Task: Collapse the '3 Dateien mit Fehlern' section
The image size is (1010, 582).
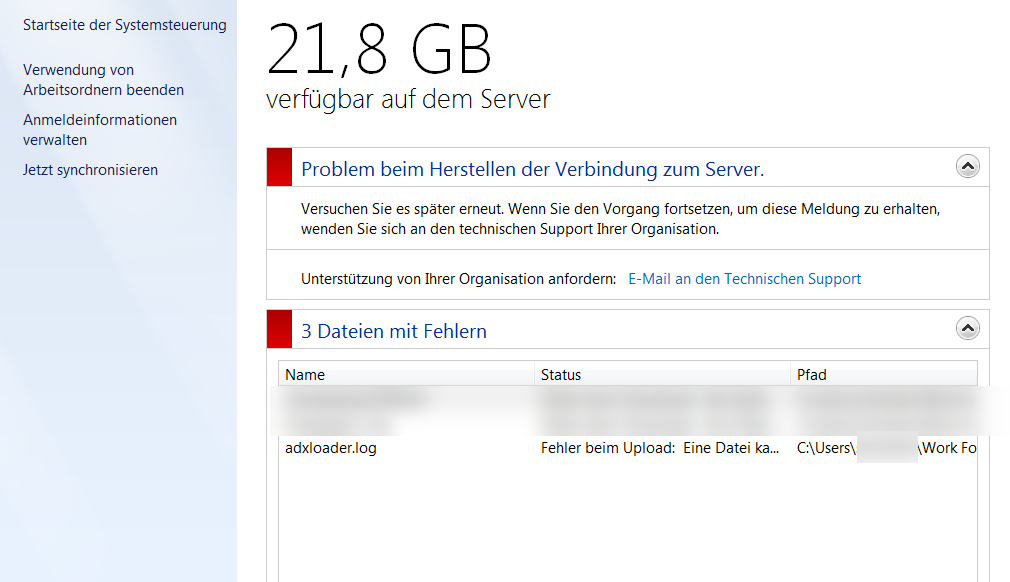Action: pos(967,328)
